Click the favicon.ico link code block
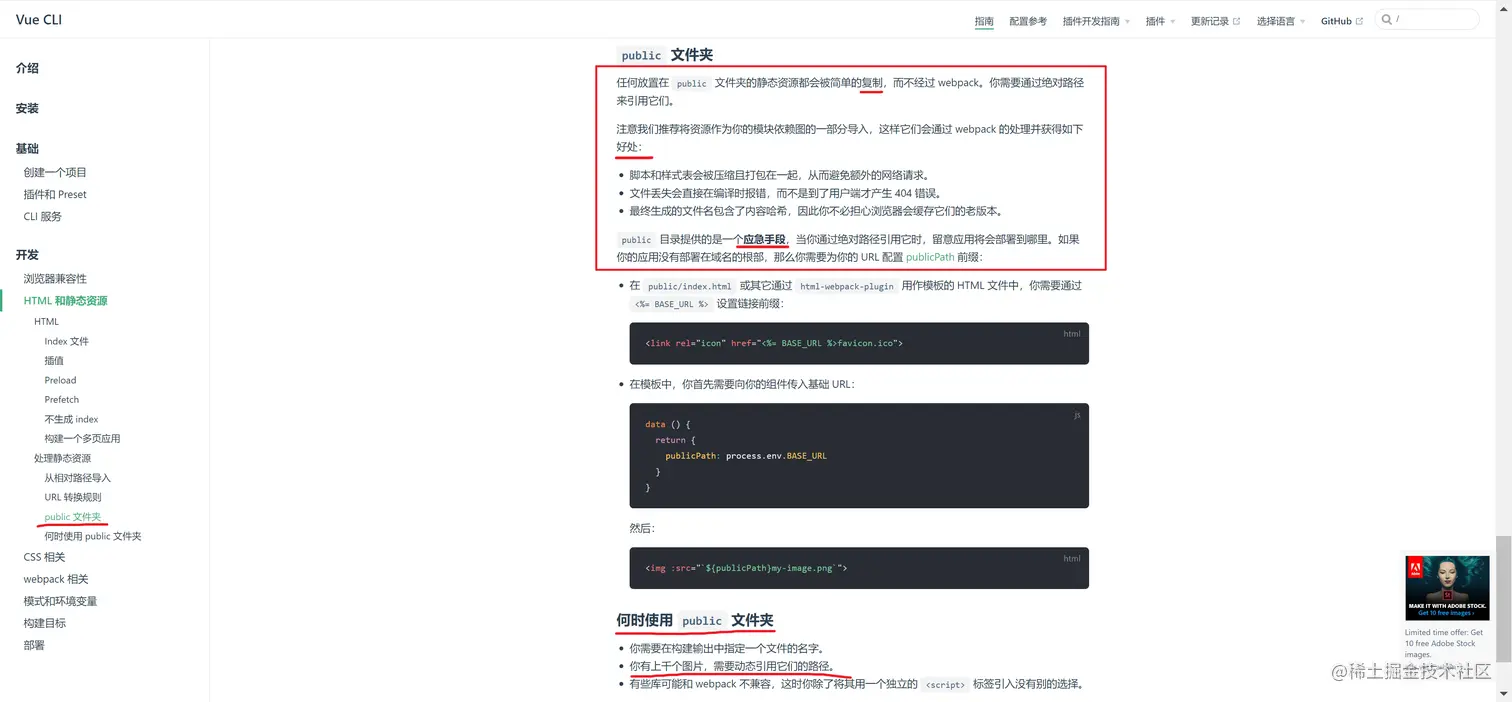This screenshot has height=702, width=1512. coord(859,343)
